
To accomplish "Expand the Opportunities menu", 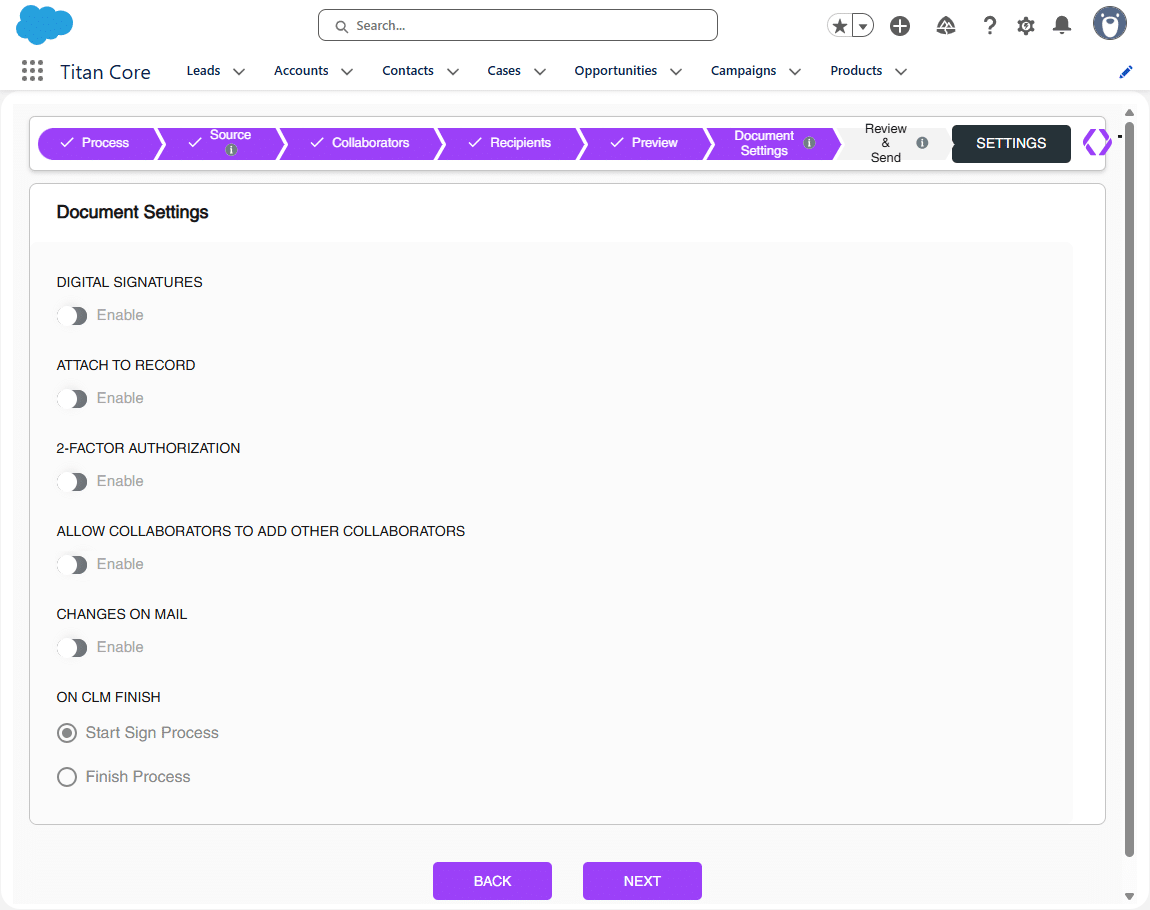I will click(x=627, y=70).
